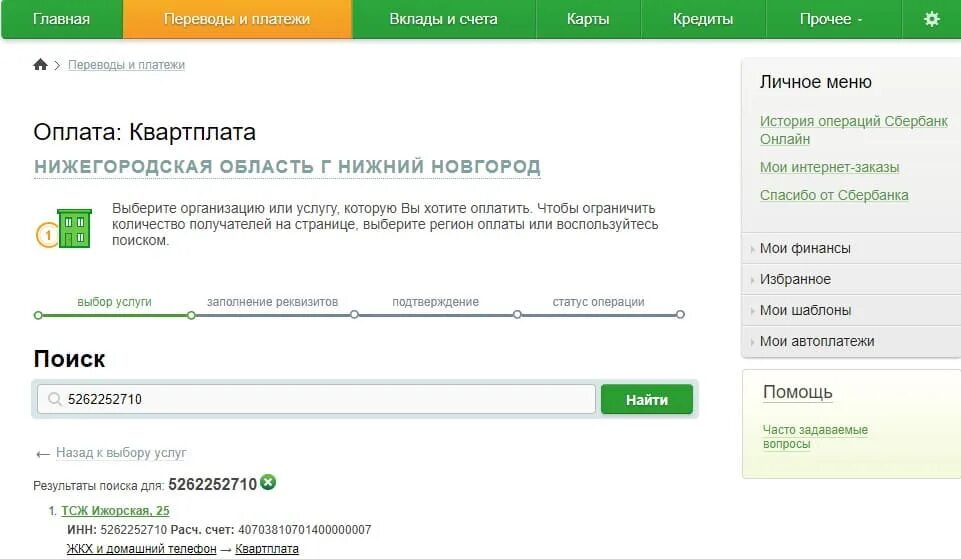Expand Мои автоплатежи section
961x559 pixels.
851,341
